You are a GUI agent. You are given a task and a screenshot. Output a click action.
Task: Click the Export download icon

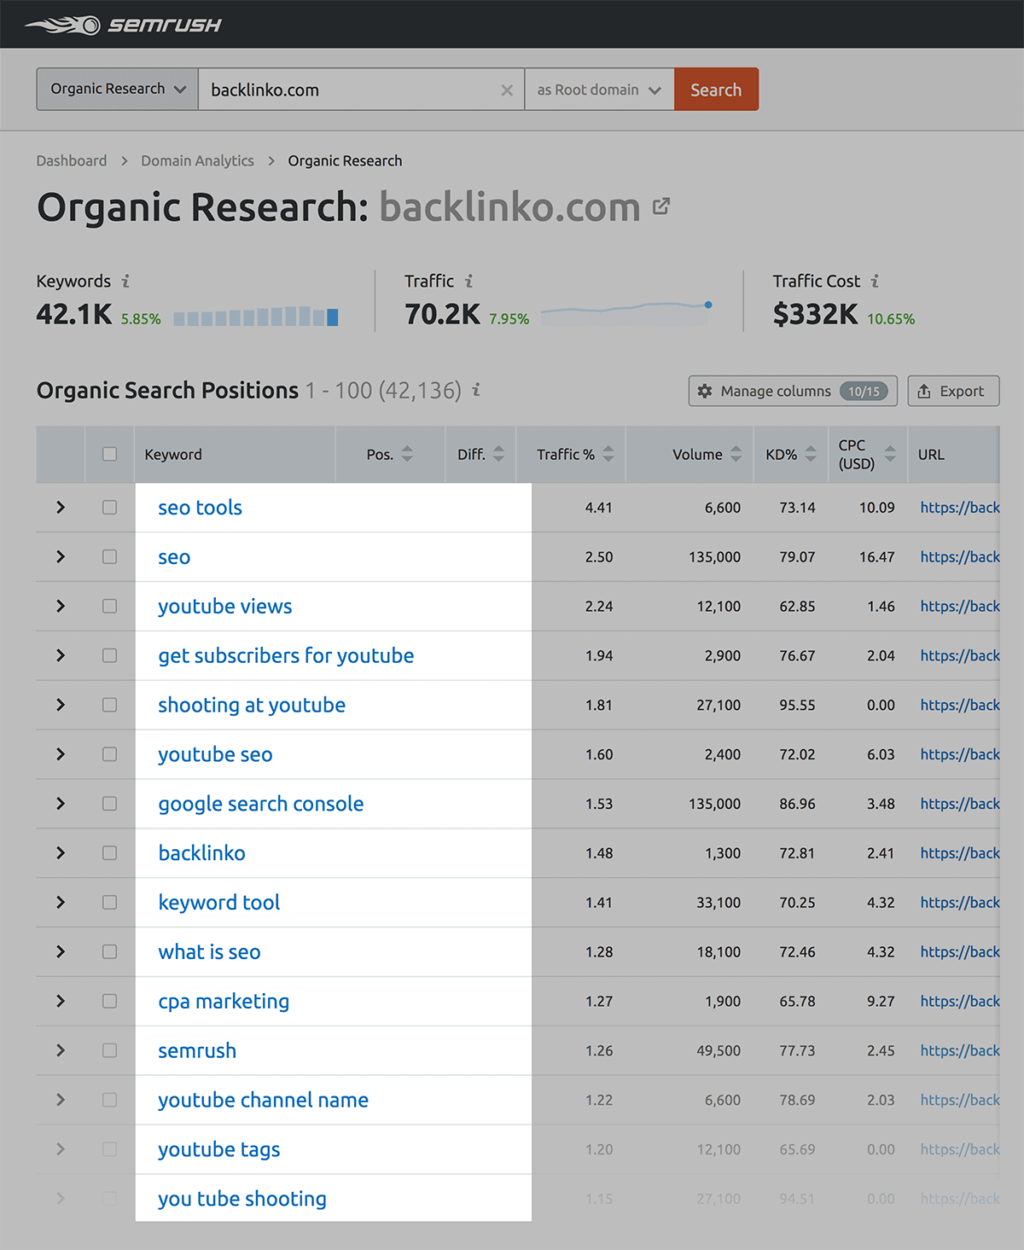(925, 391)
